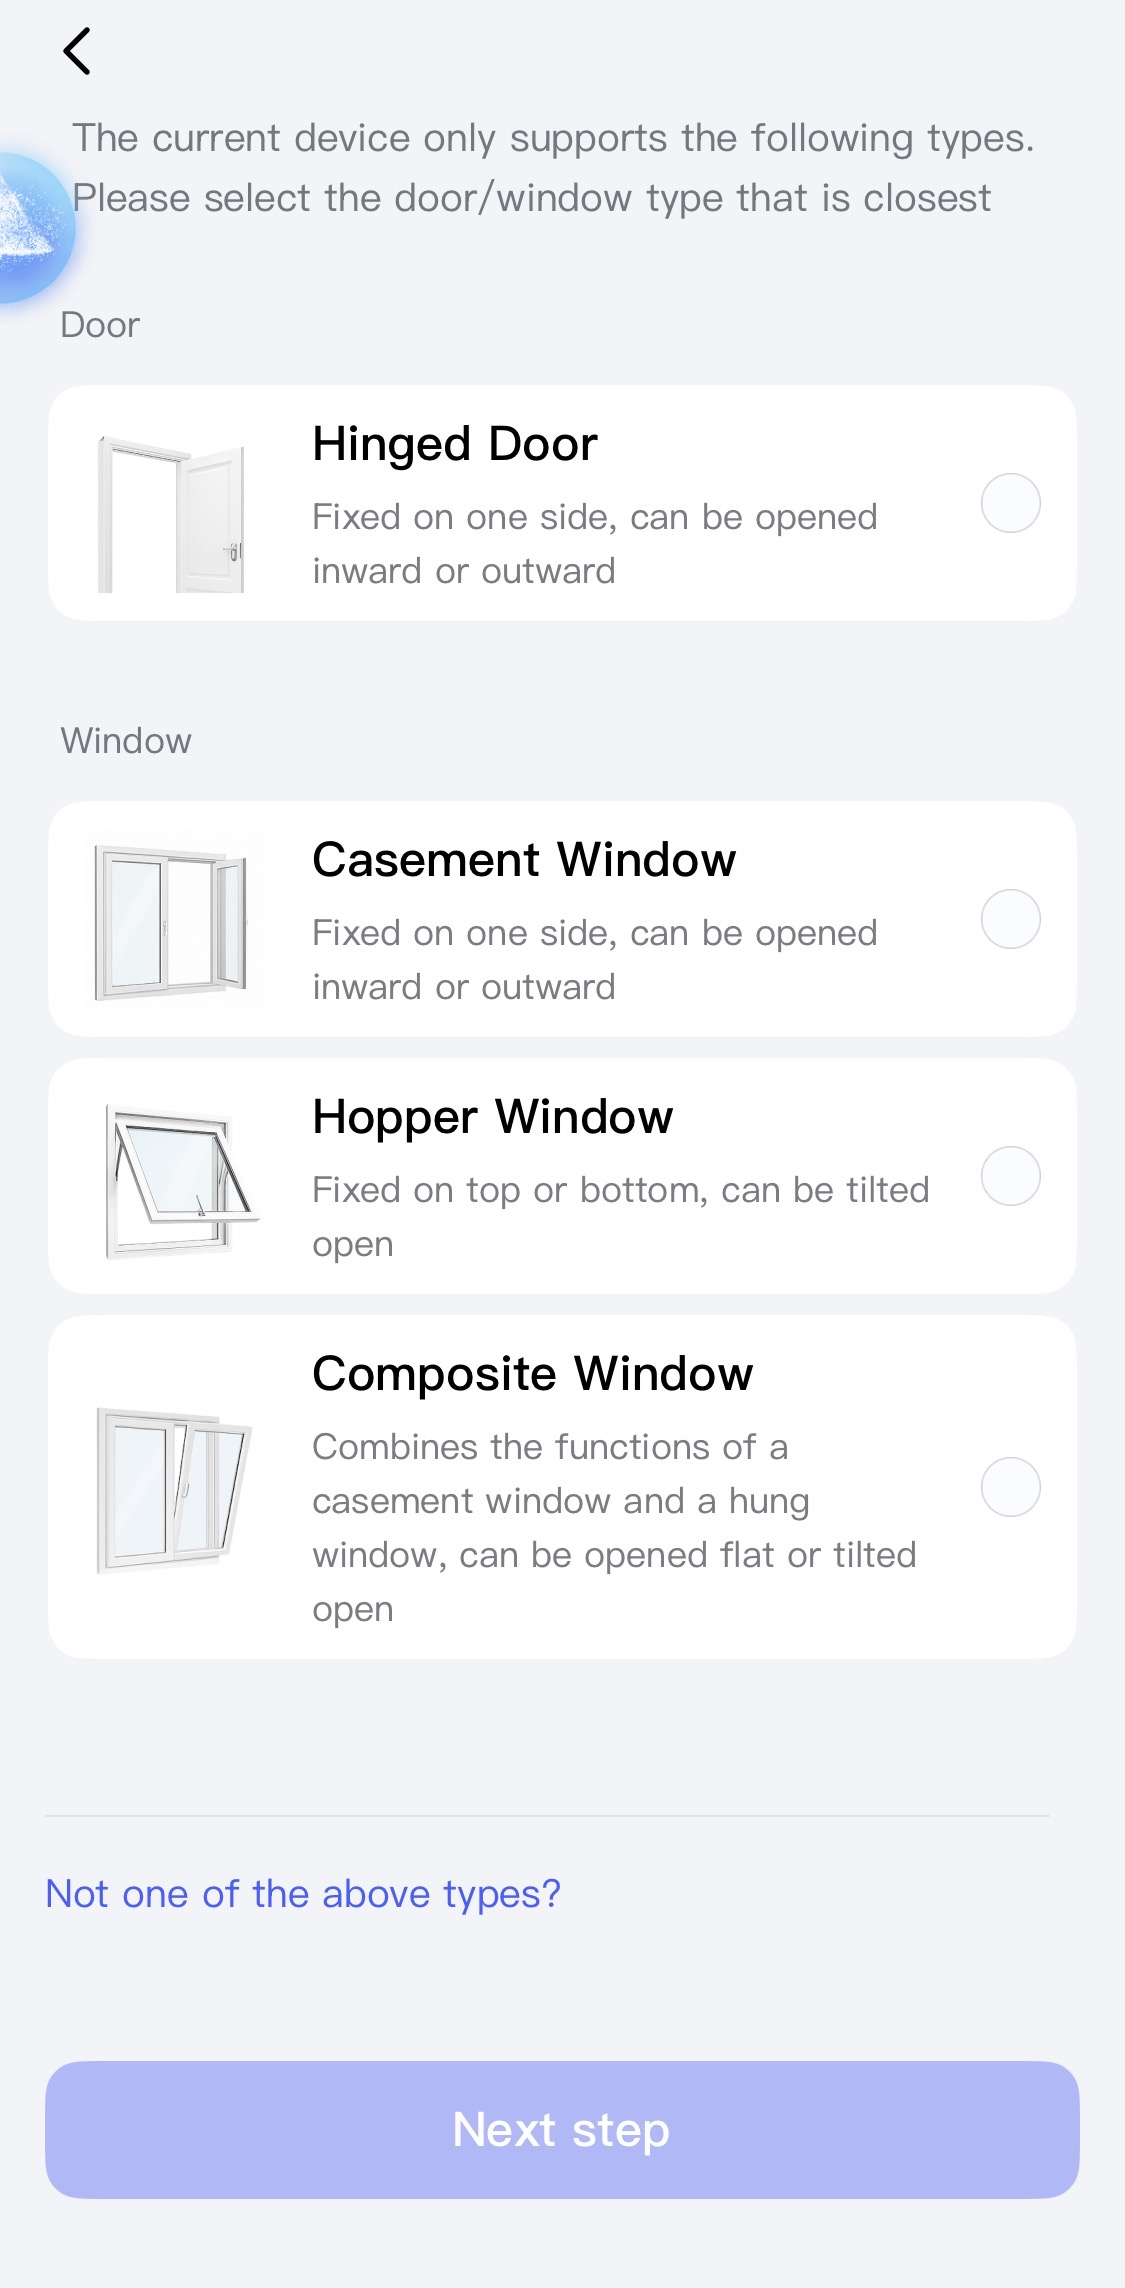The image size is (1125, 2288).
Task: Choose the Hopper Window radio button
Action: [1010, 1176]
